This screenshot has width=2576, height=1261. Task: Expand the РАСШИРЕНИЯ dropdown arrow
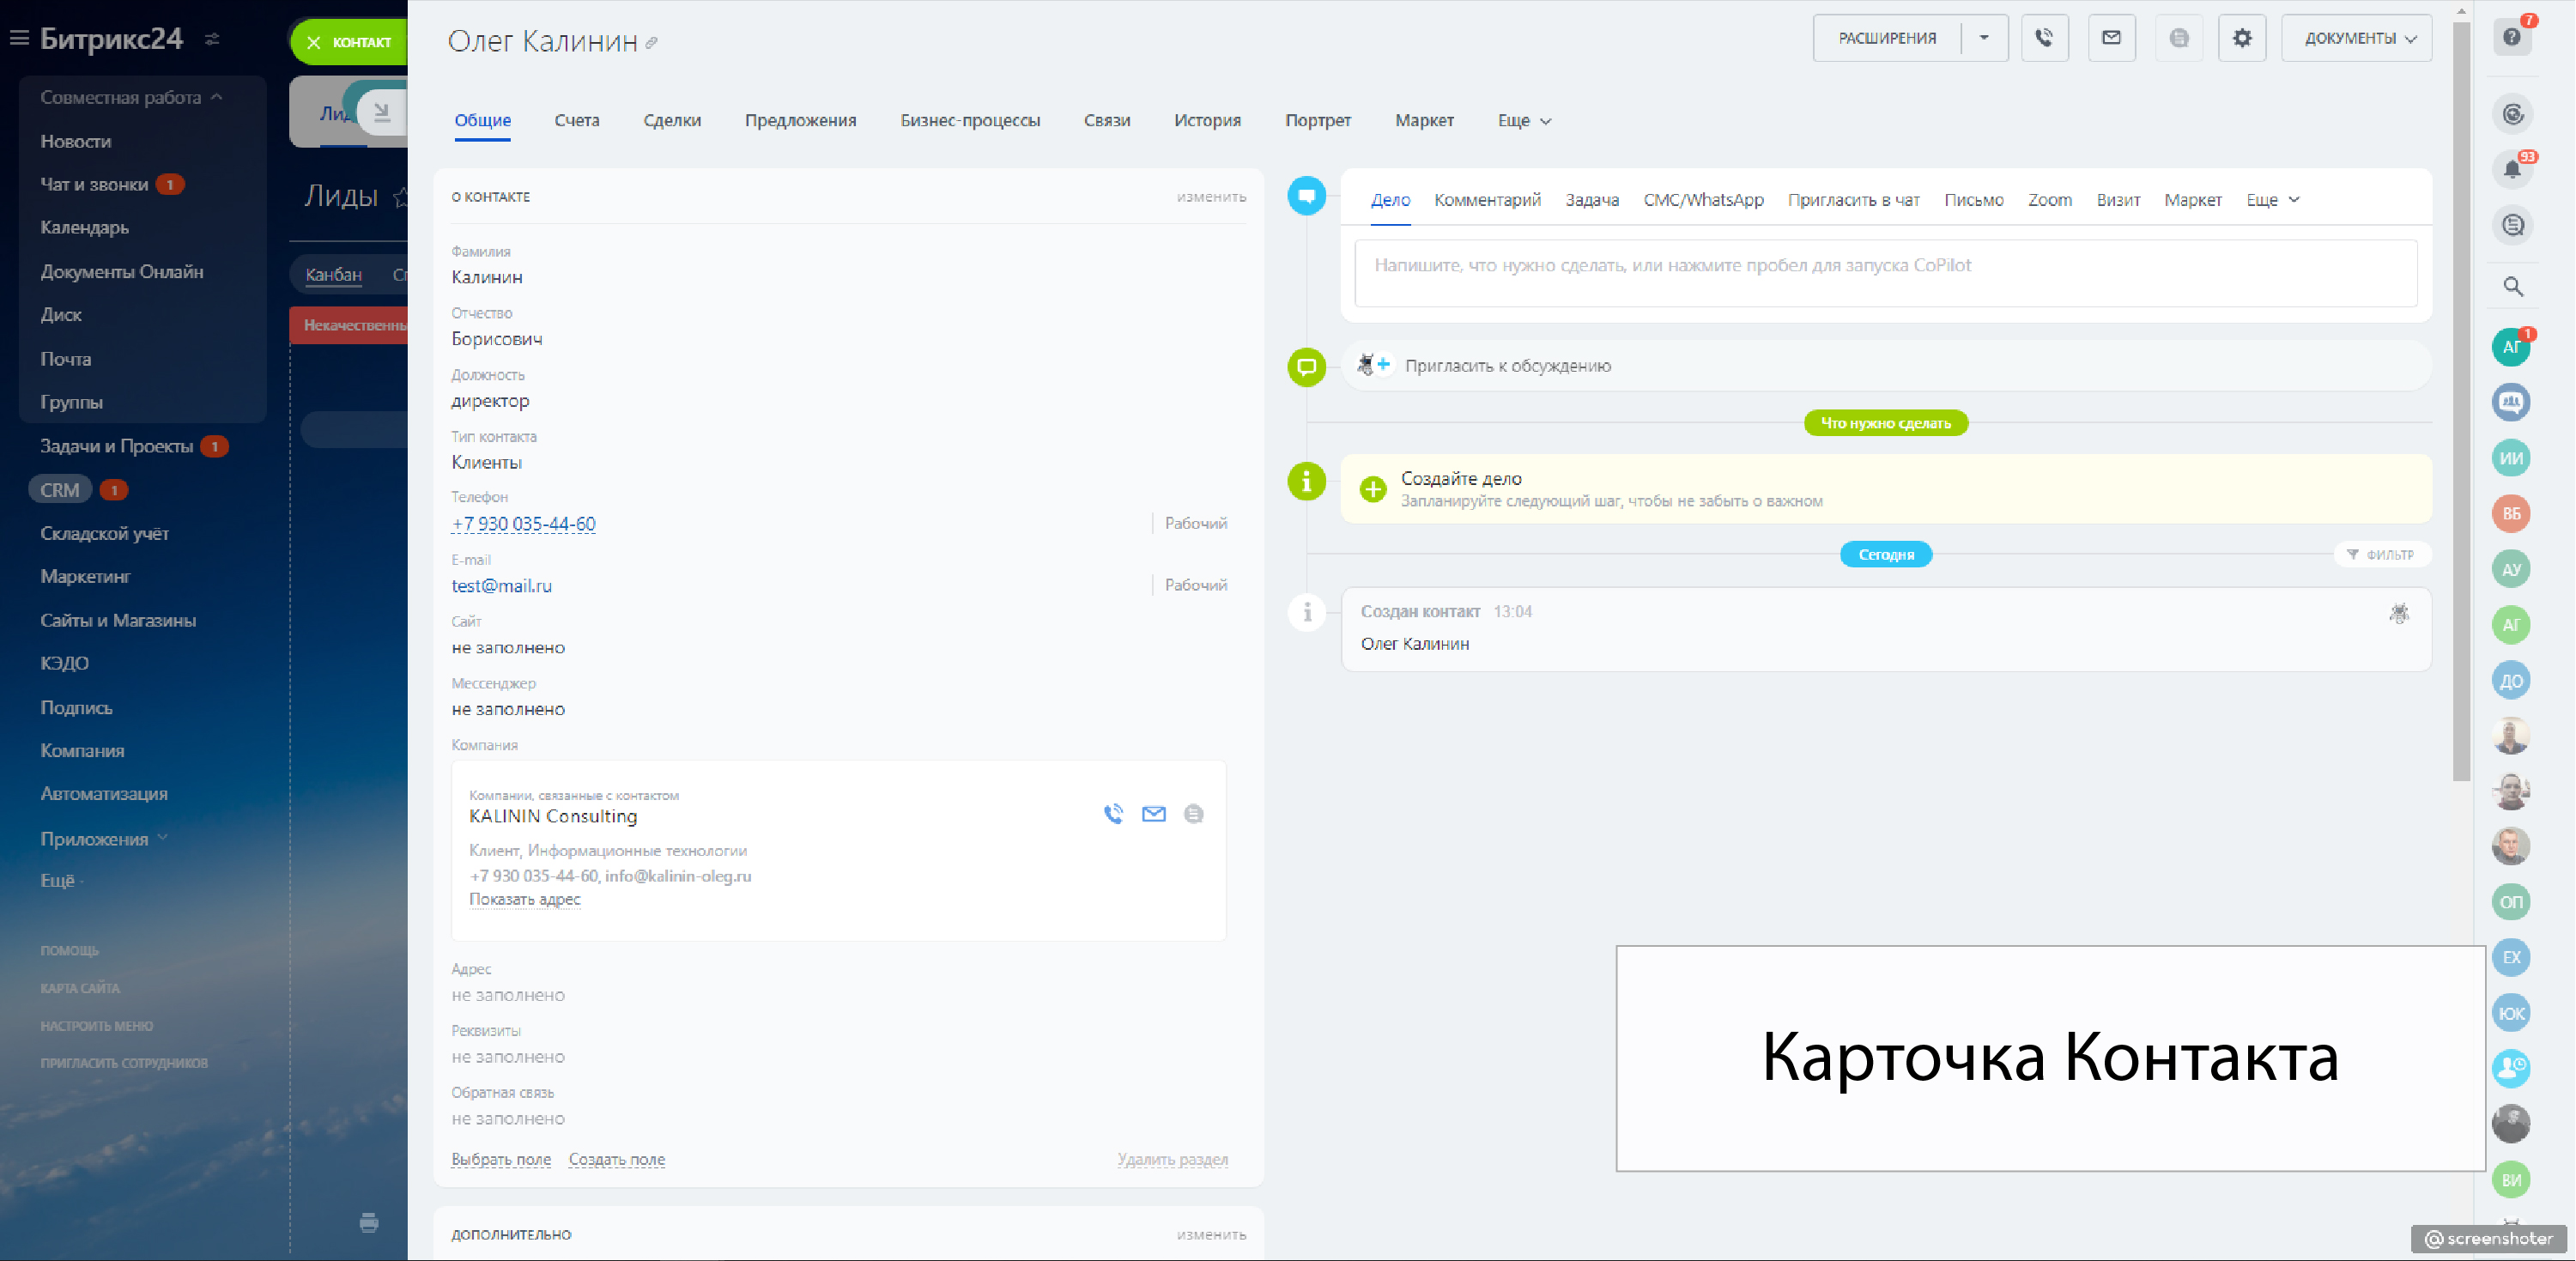click(1984, 38)
